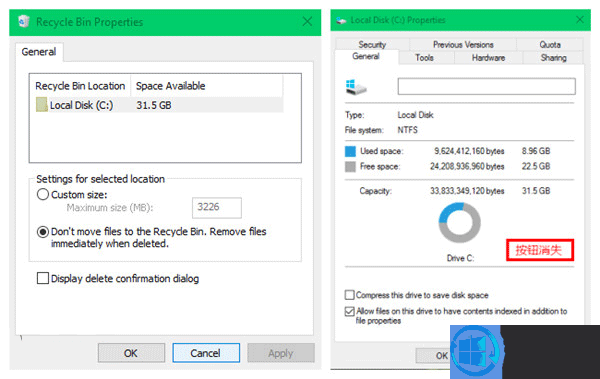Click the NTFS file system value
The width and height of the screenshot is (600, 379).
[408, 130]
